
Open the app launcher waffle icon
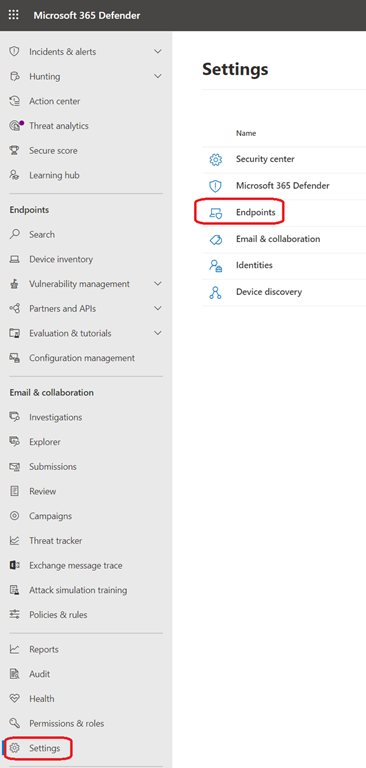pos(14,15)
